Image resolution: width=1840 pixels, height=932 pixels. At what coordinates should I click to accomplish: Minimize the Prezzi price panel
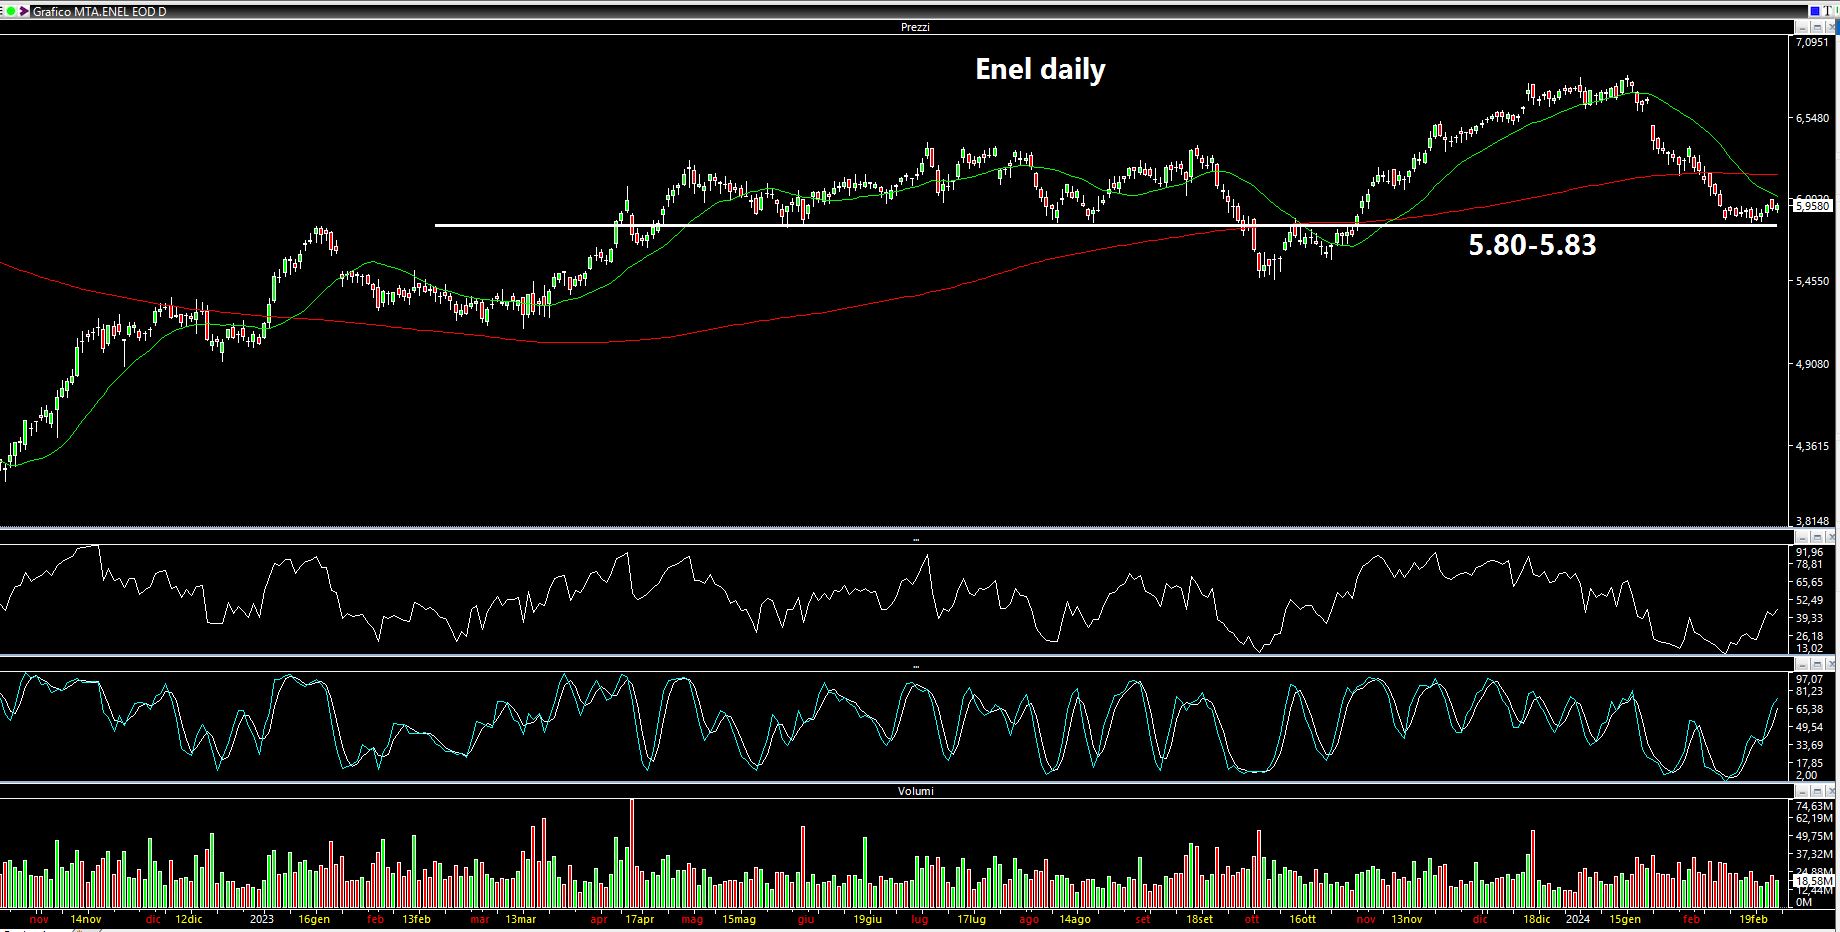tap(1802, 27)
